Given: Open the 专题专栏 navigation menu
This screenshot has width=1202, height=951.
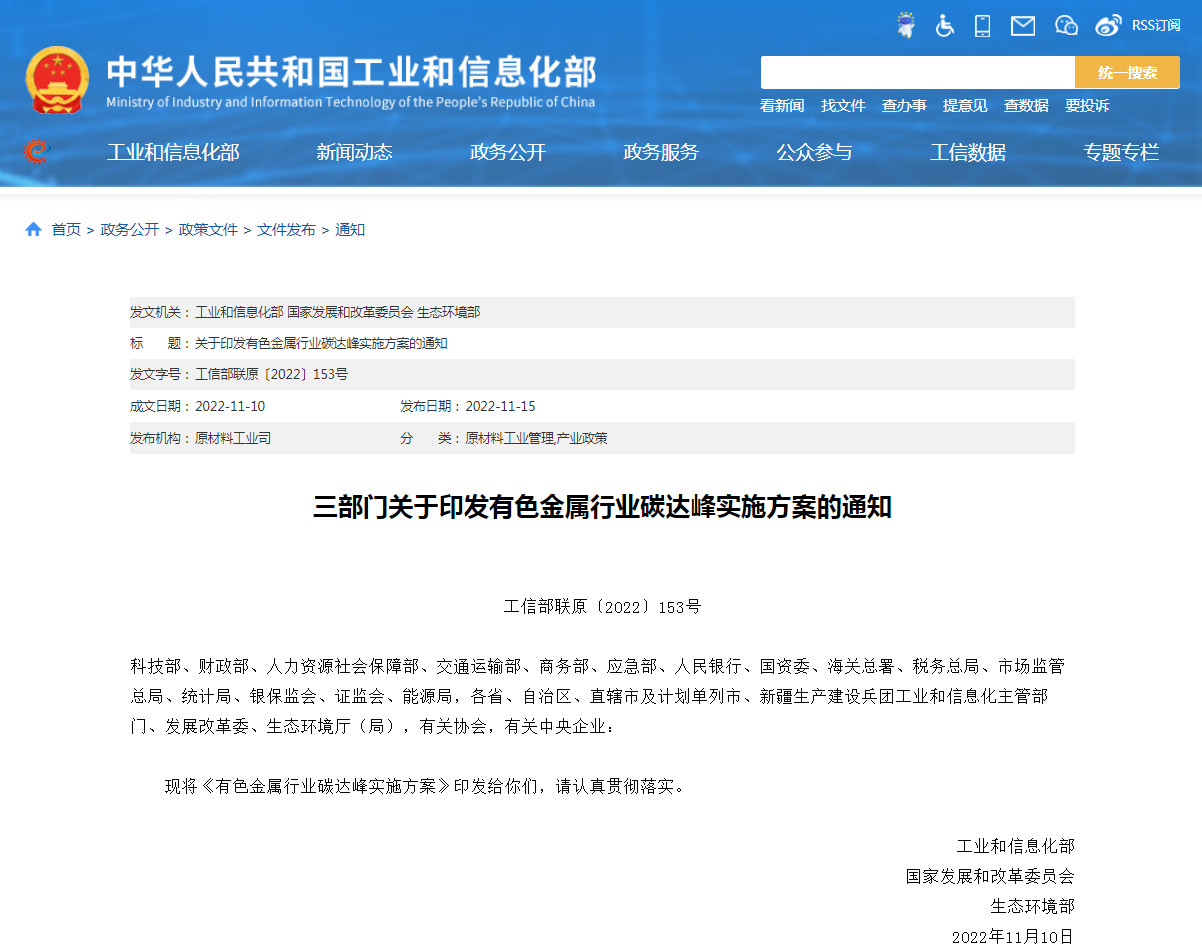Looking at the screenshot, I should tap(1121, 152).
